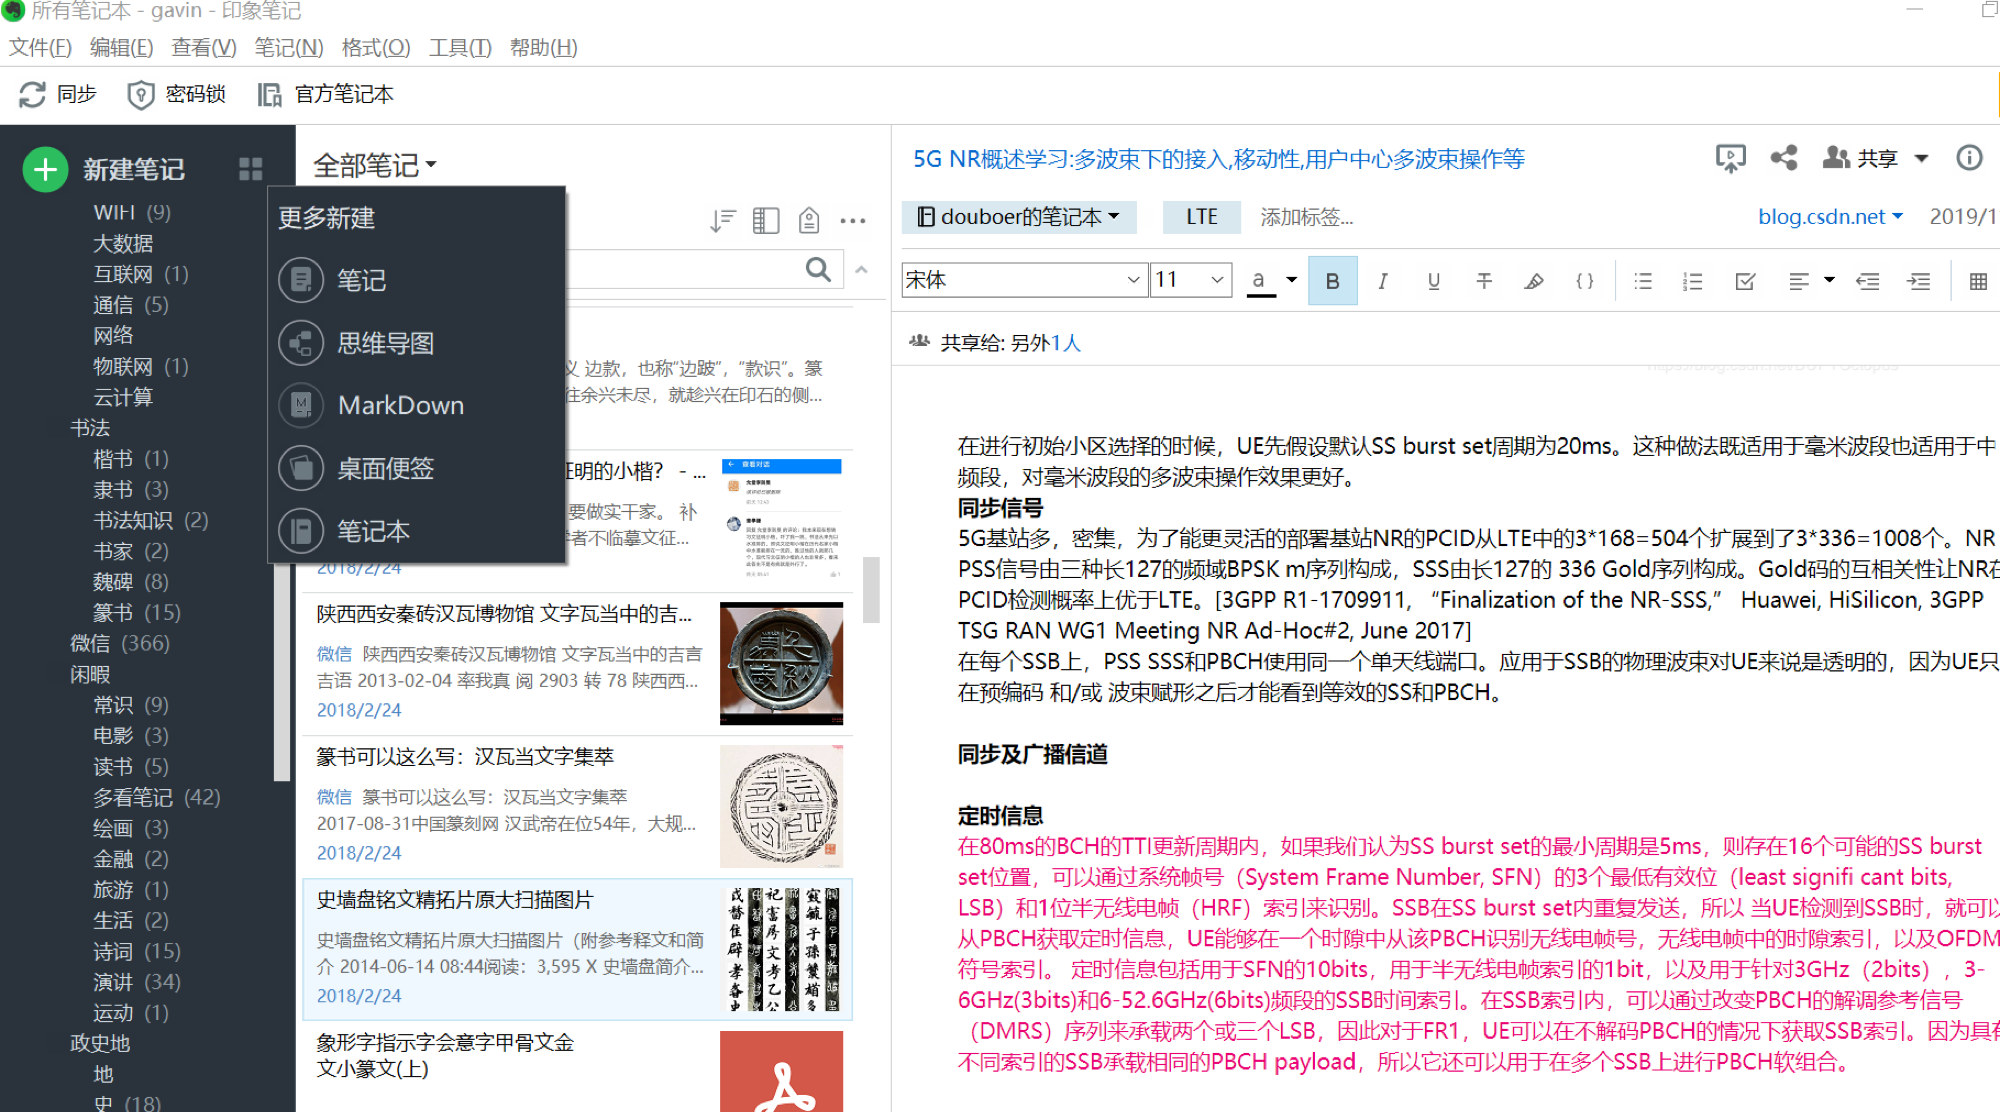Select the 演讲 (34) notebook

coord(137,982)
